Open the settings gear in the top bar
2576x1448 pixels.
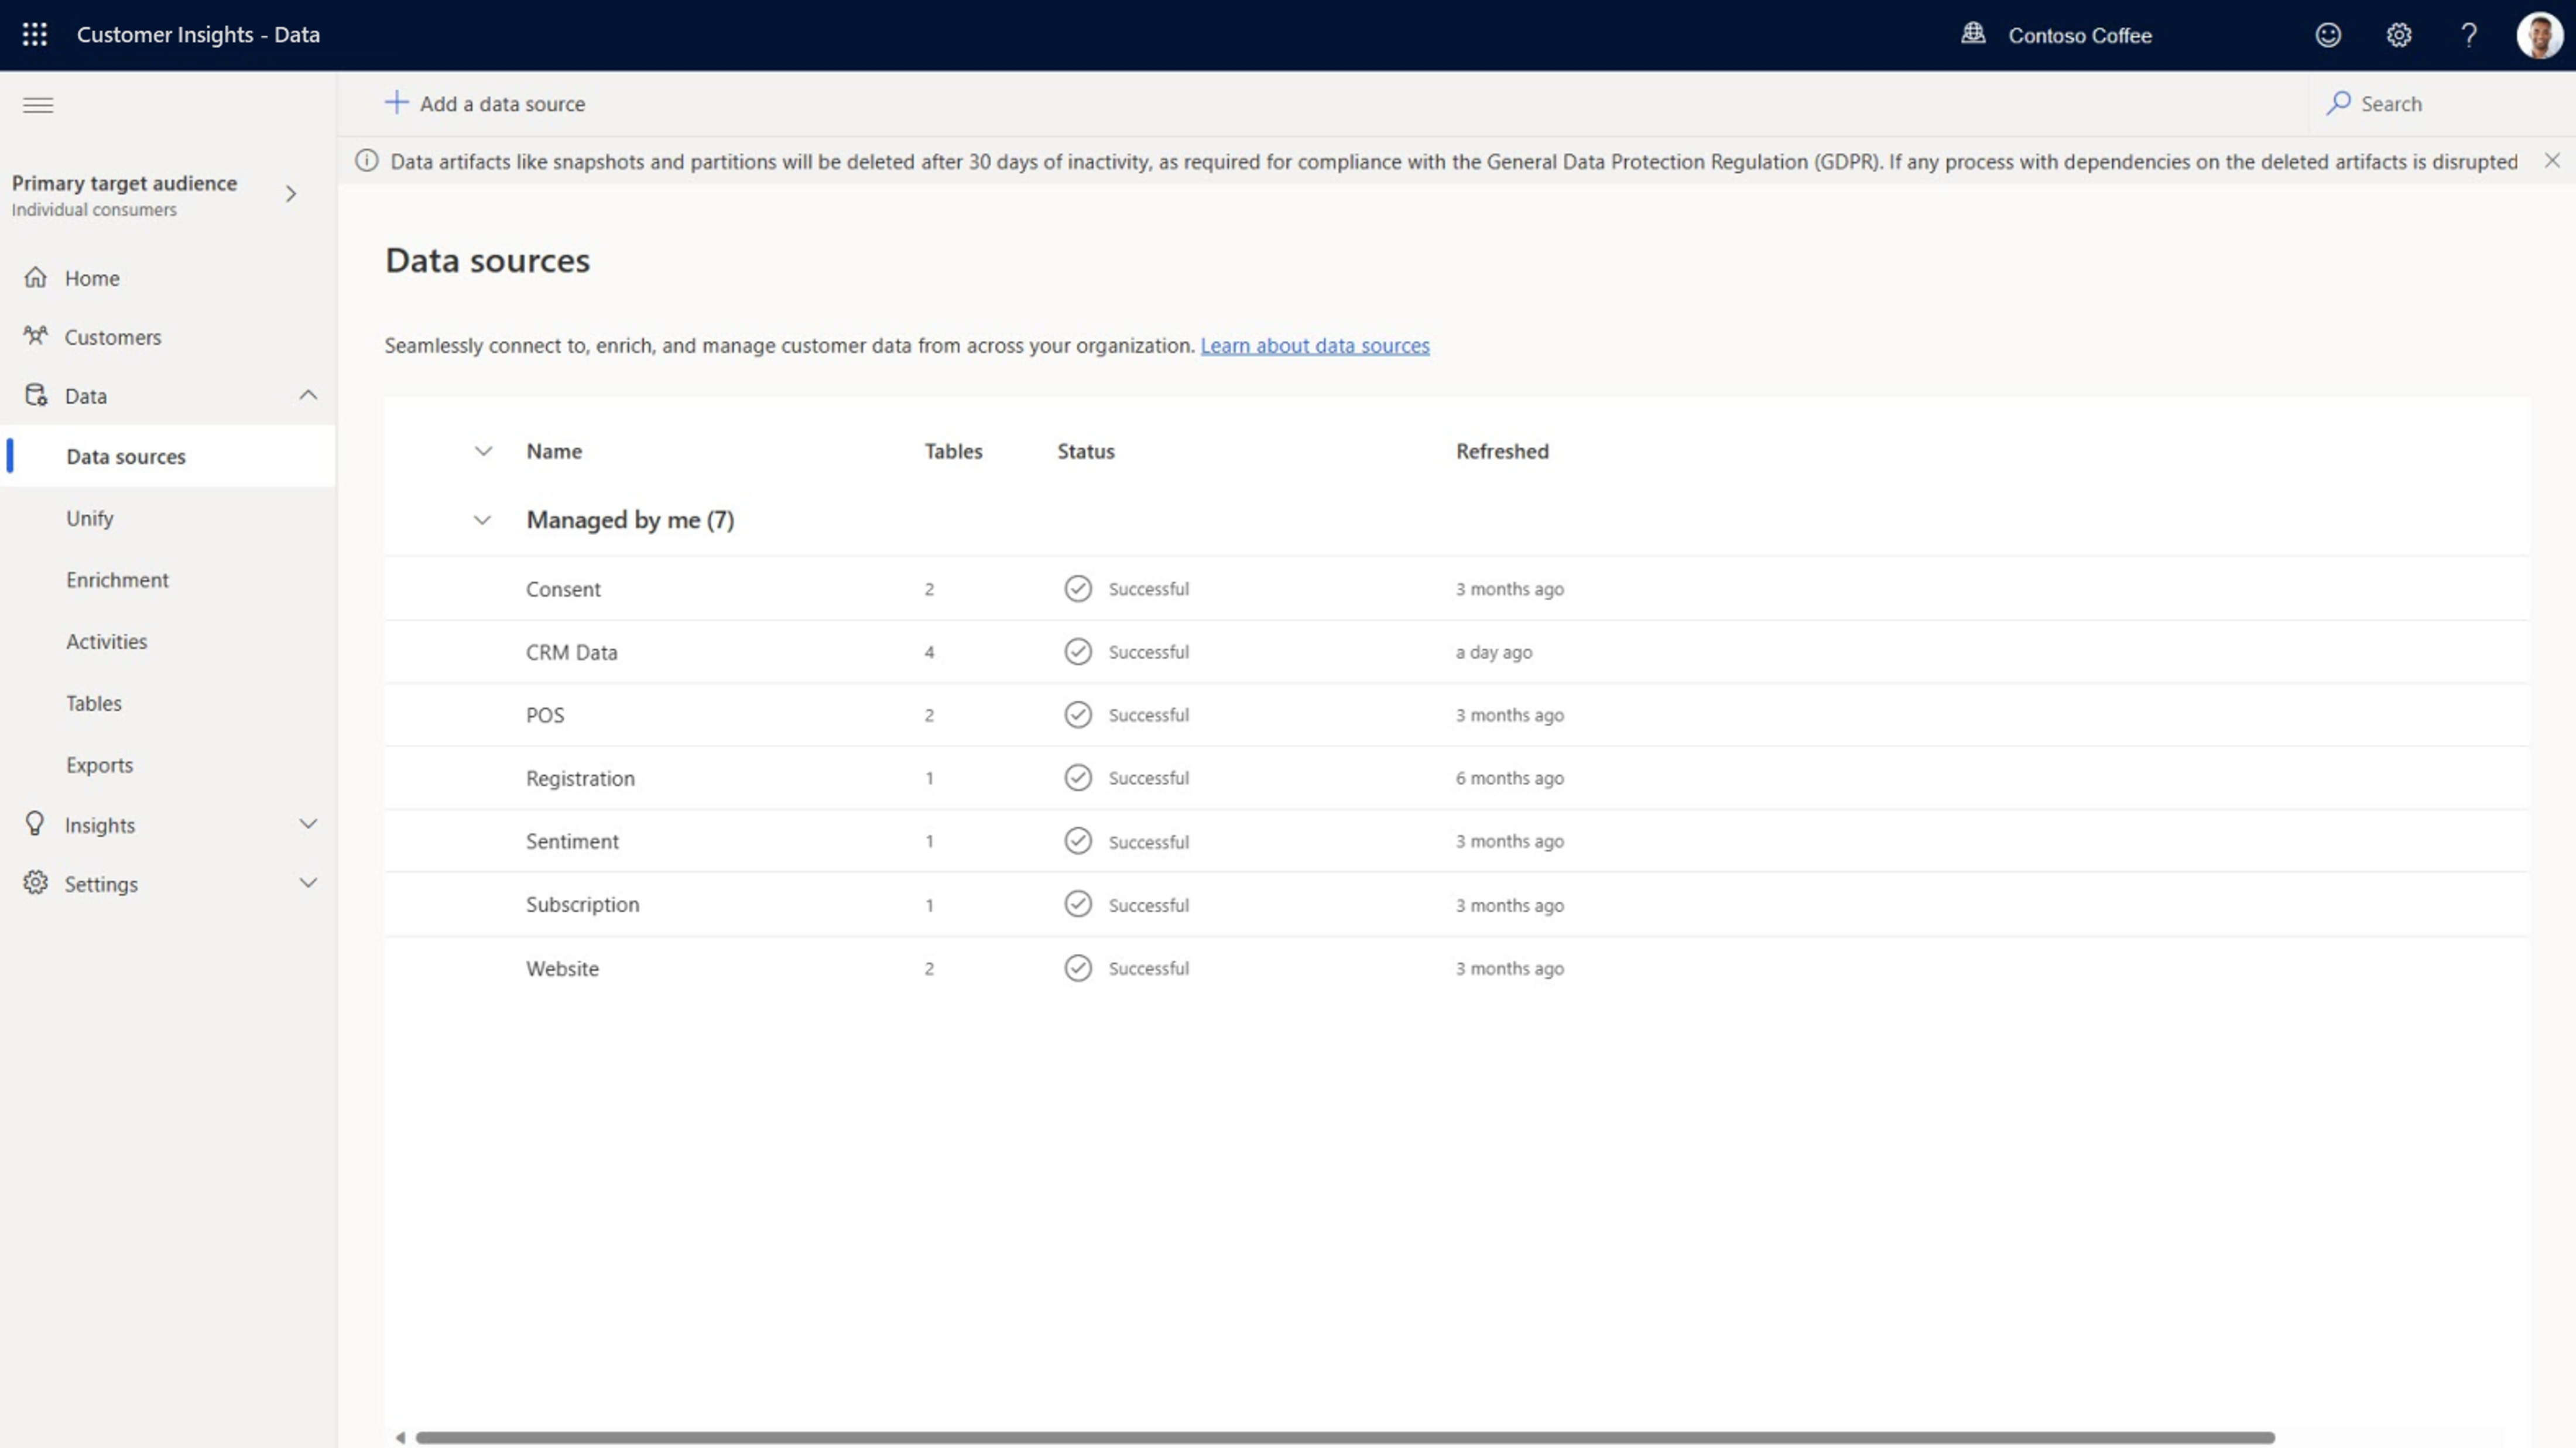[x=2398, y=35]
